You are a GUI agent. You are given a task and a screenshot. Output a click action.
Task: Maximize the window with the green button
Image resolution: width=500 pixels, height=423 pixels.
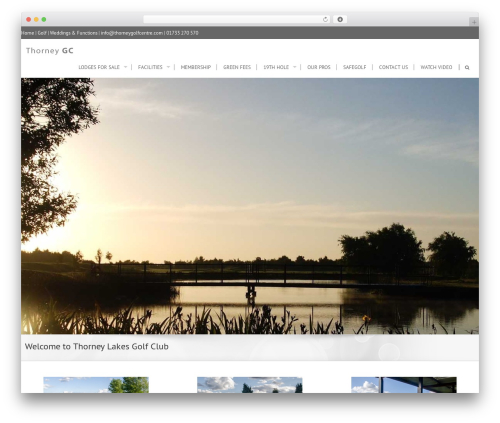44,19
